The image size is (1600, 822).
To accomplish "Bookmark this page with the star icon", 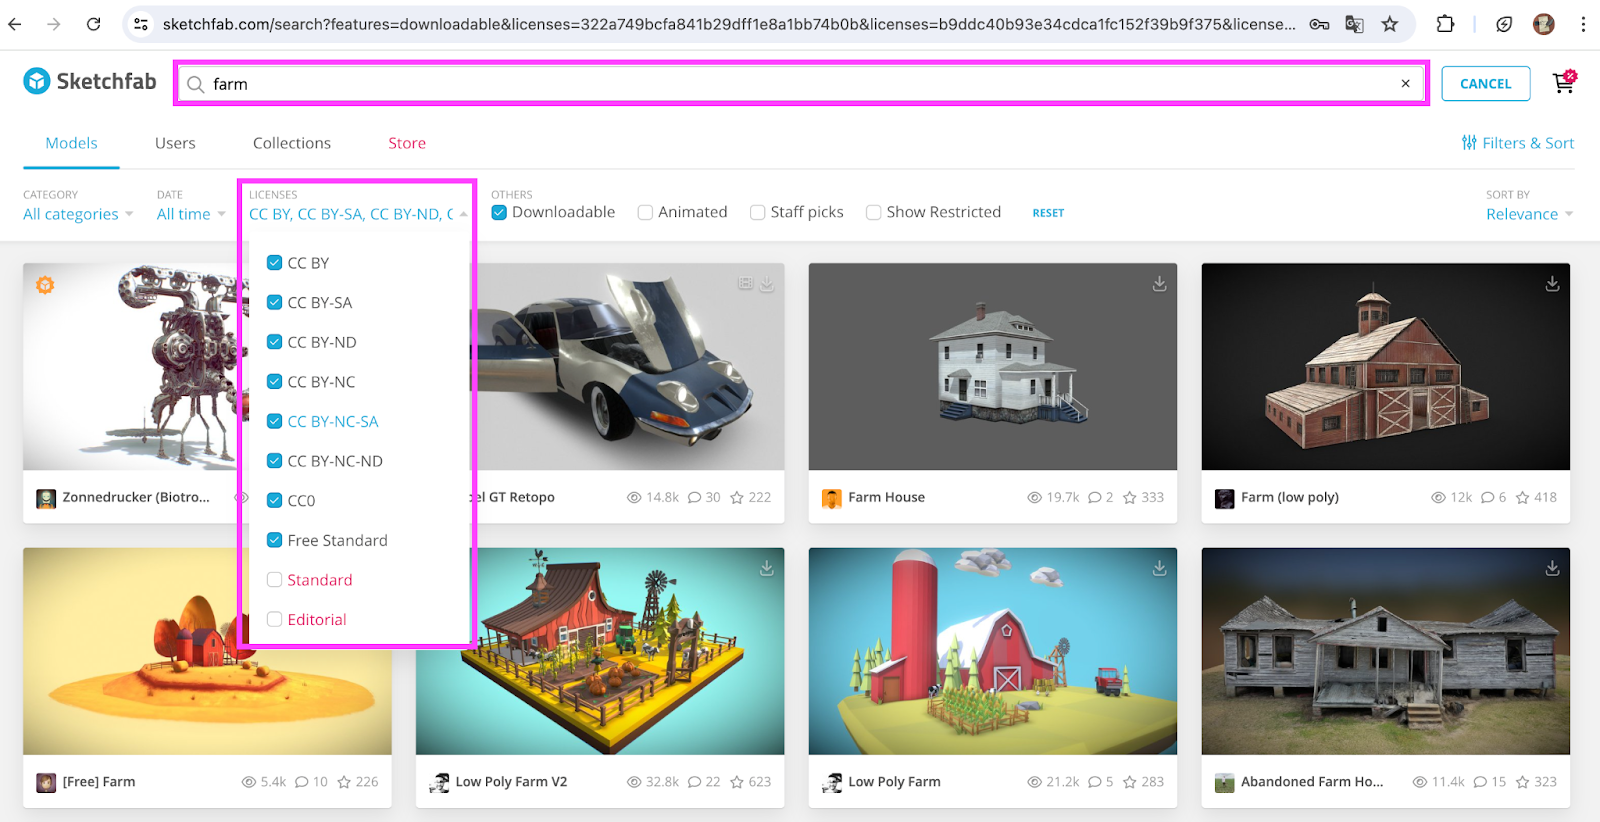I will click(1389, 24).
